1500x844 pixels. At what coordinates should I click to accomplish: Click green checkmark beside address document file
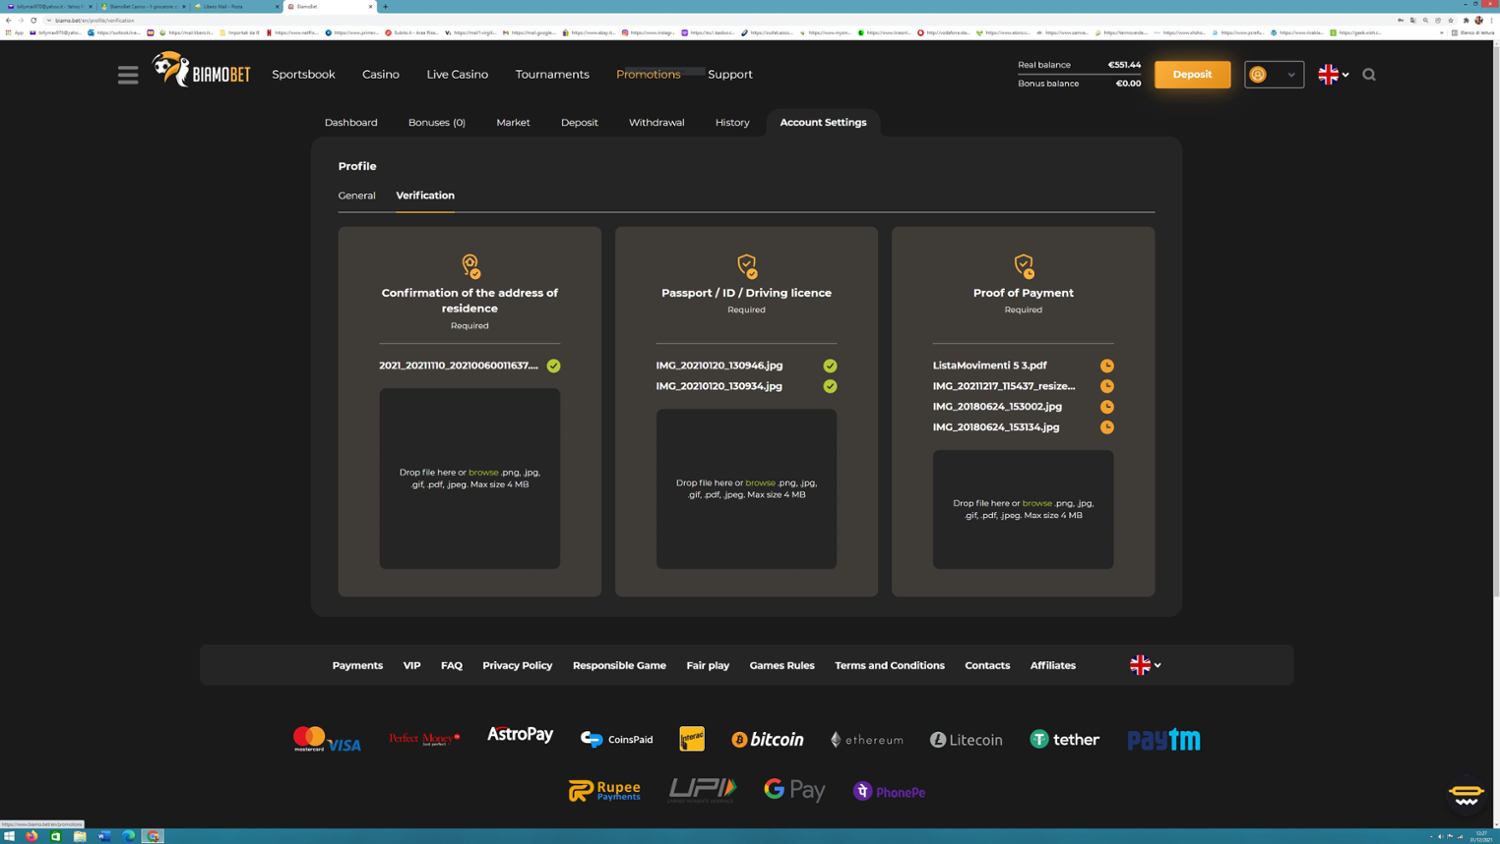554,366
